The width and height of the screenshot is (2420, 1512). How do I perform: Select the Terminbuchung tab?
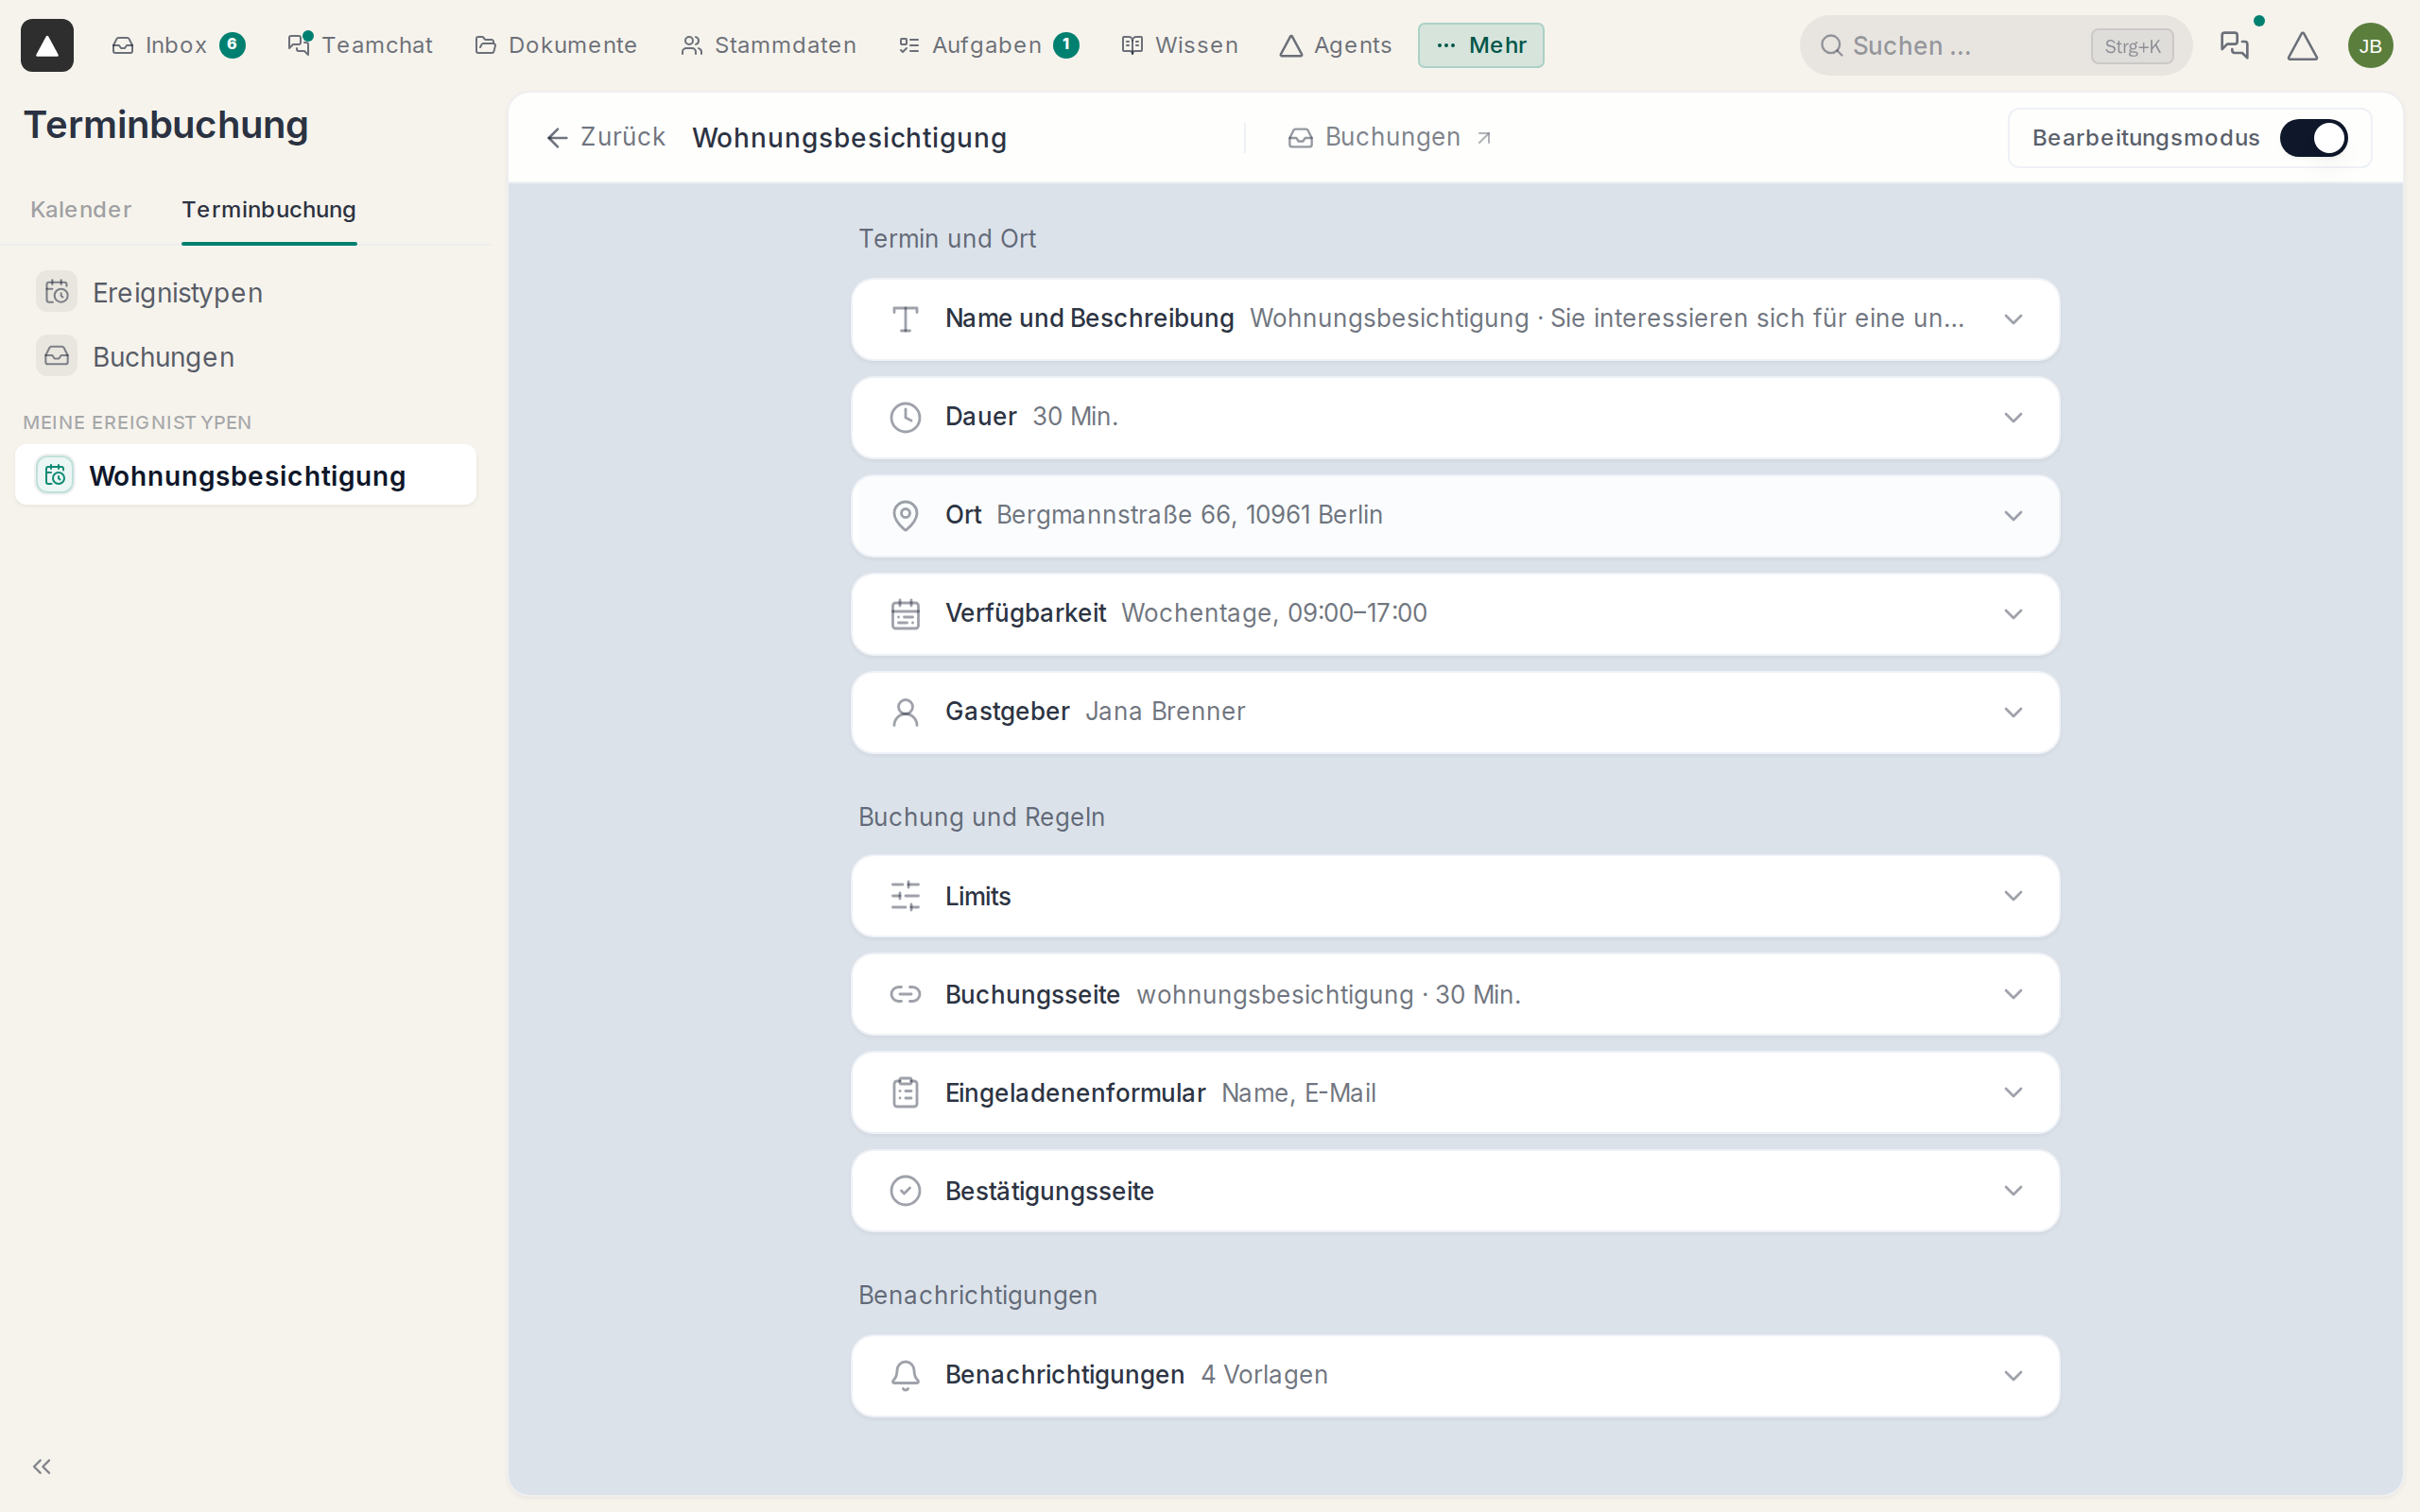(269, 209)
